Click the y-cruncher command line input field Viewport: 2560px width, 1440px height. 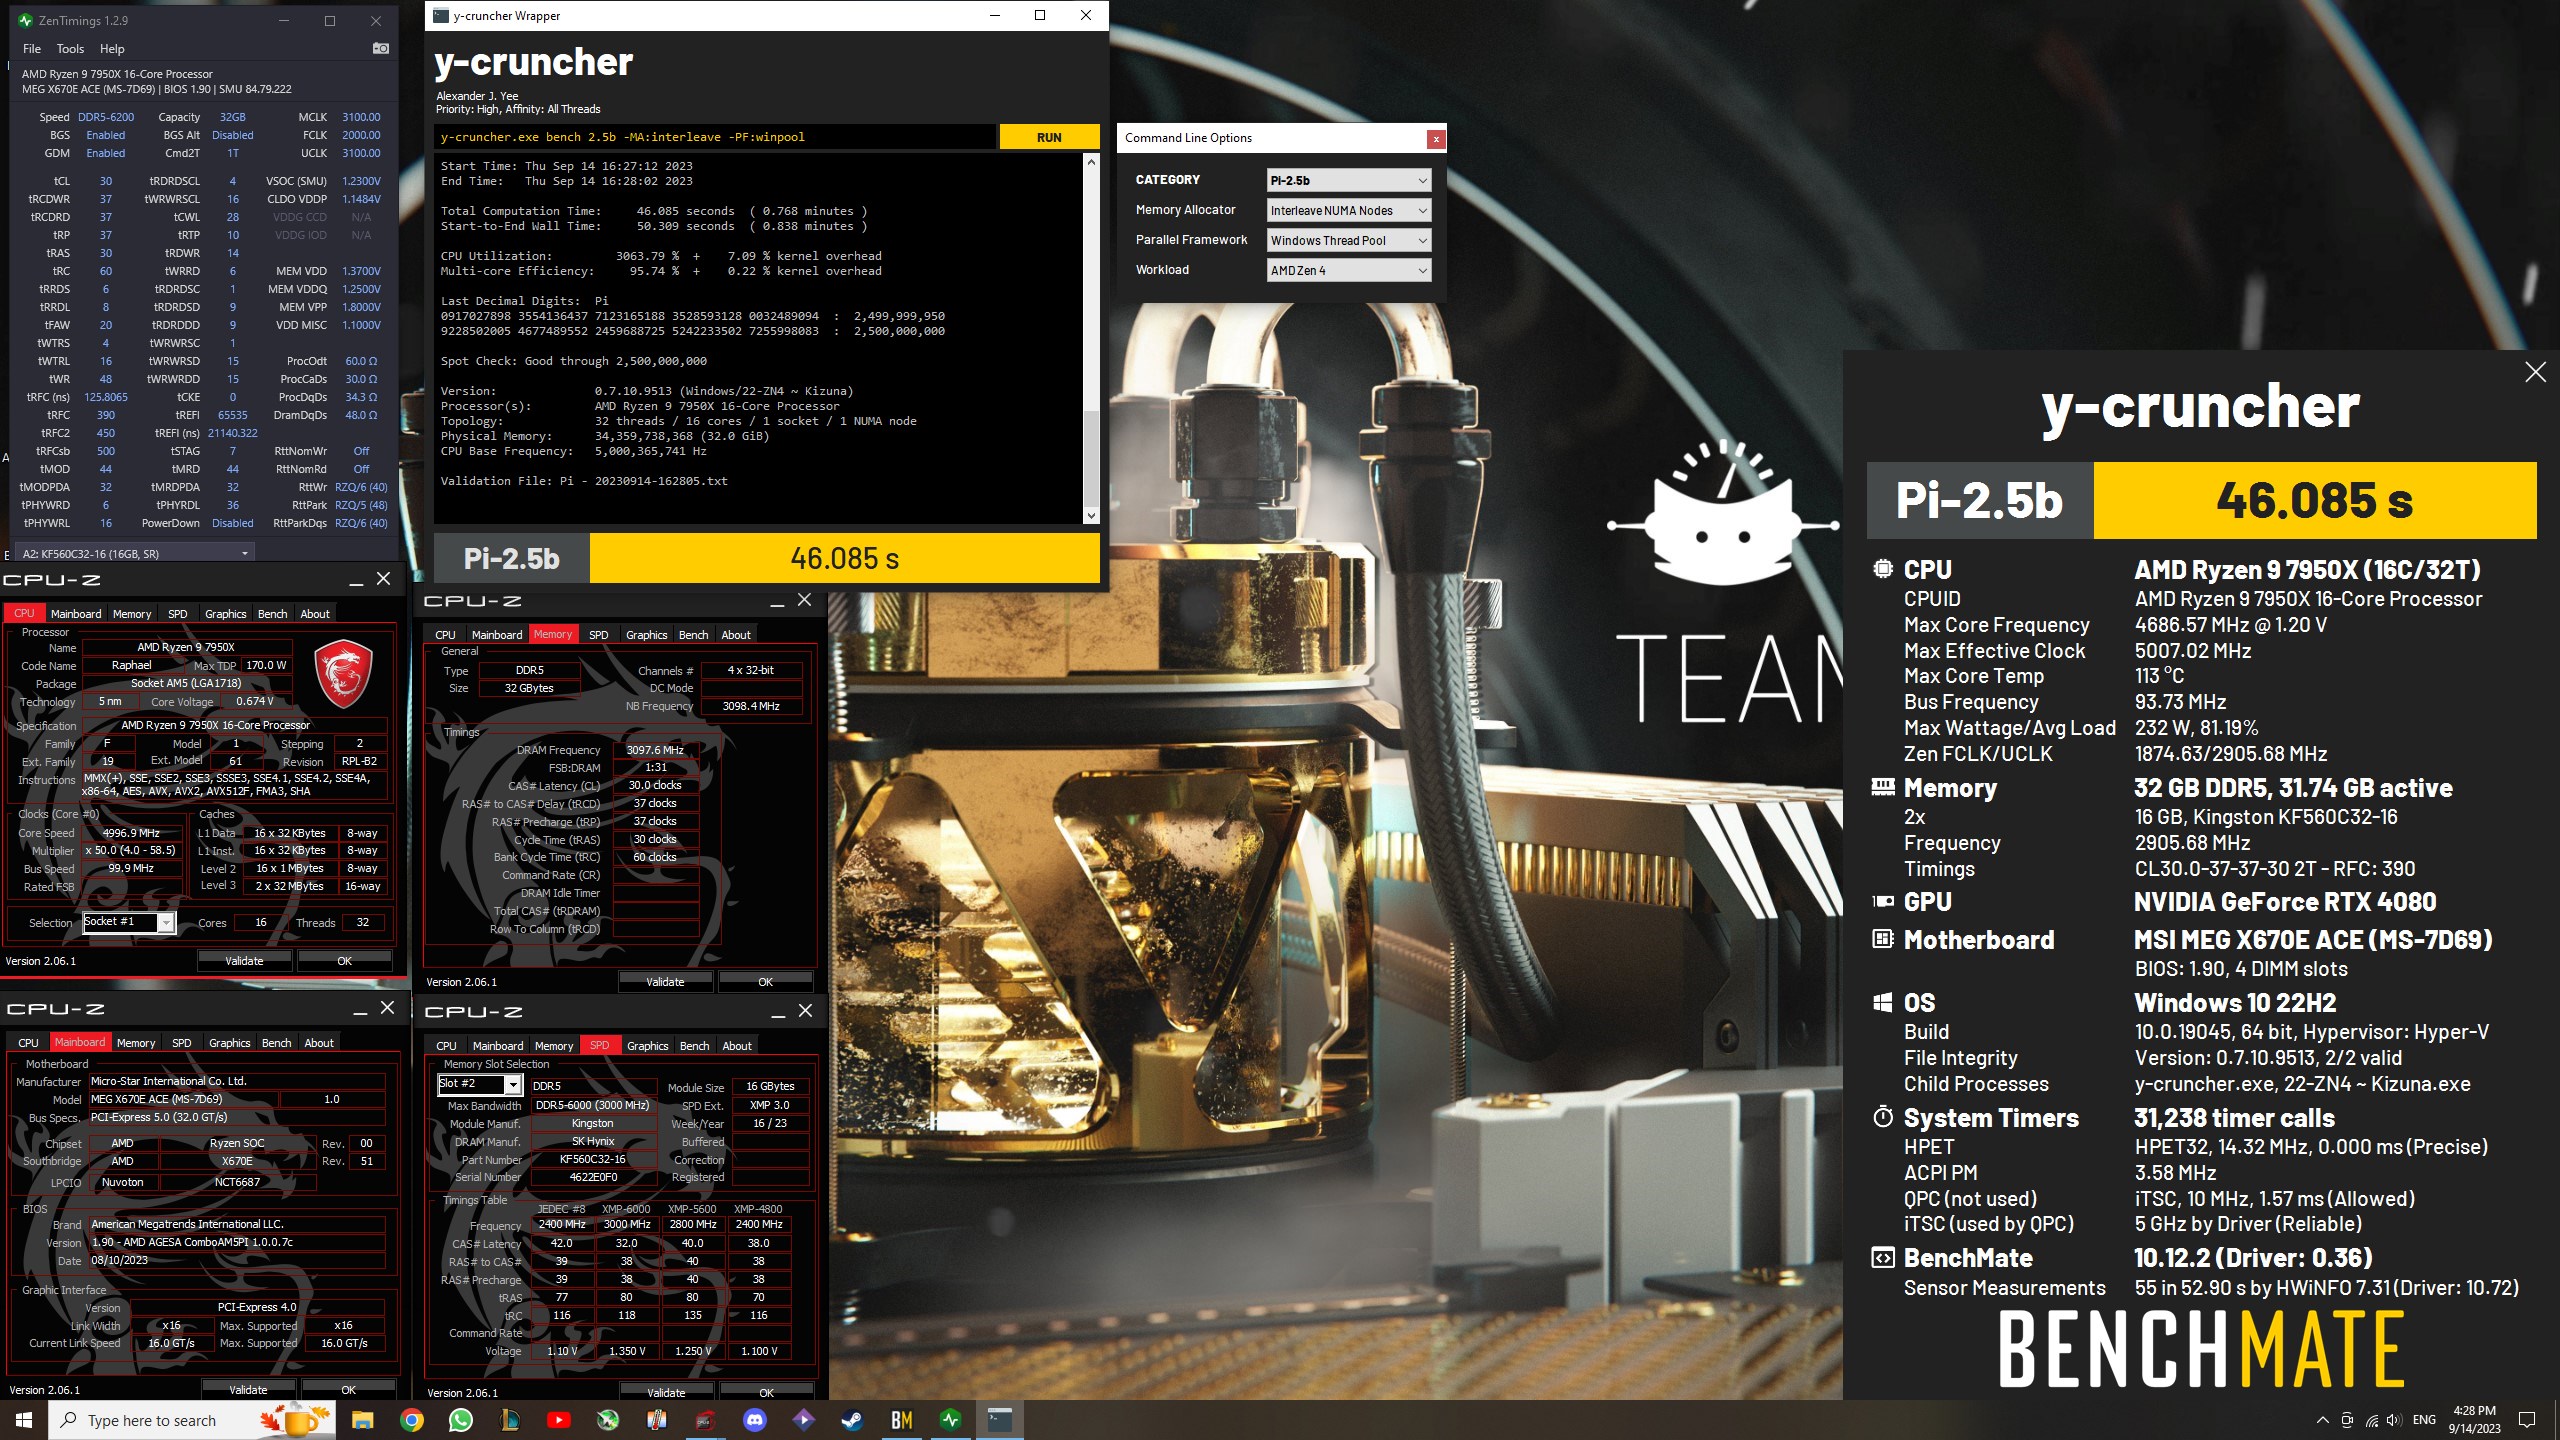click(x=715, y=137)
